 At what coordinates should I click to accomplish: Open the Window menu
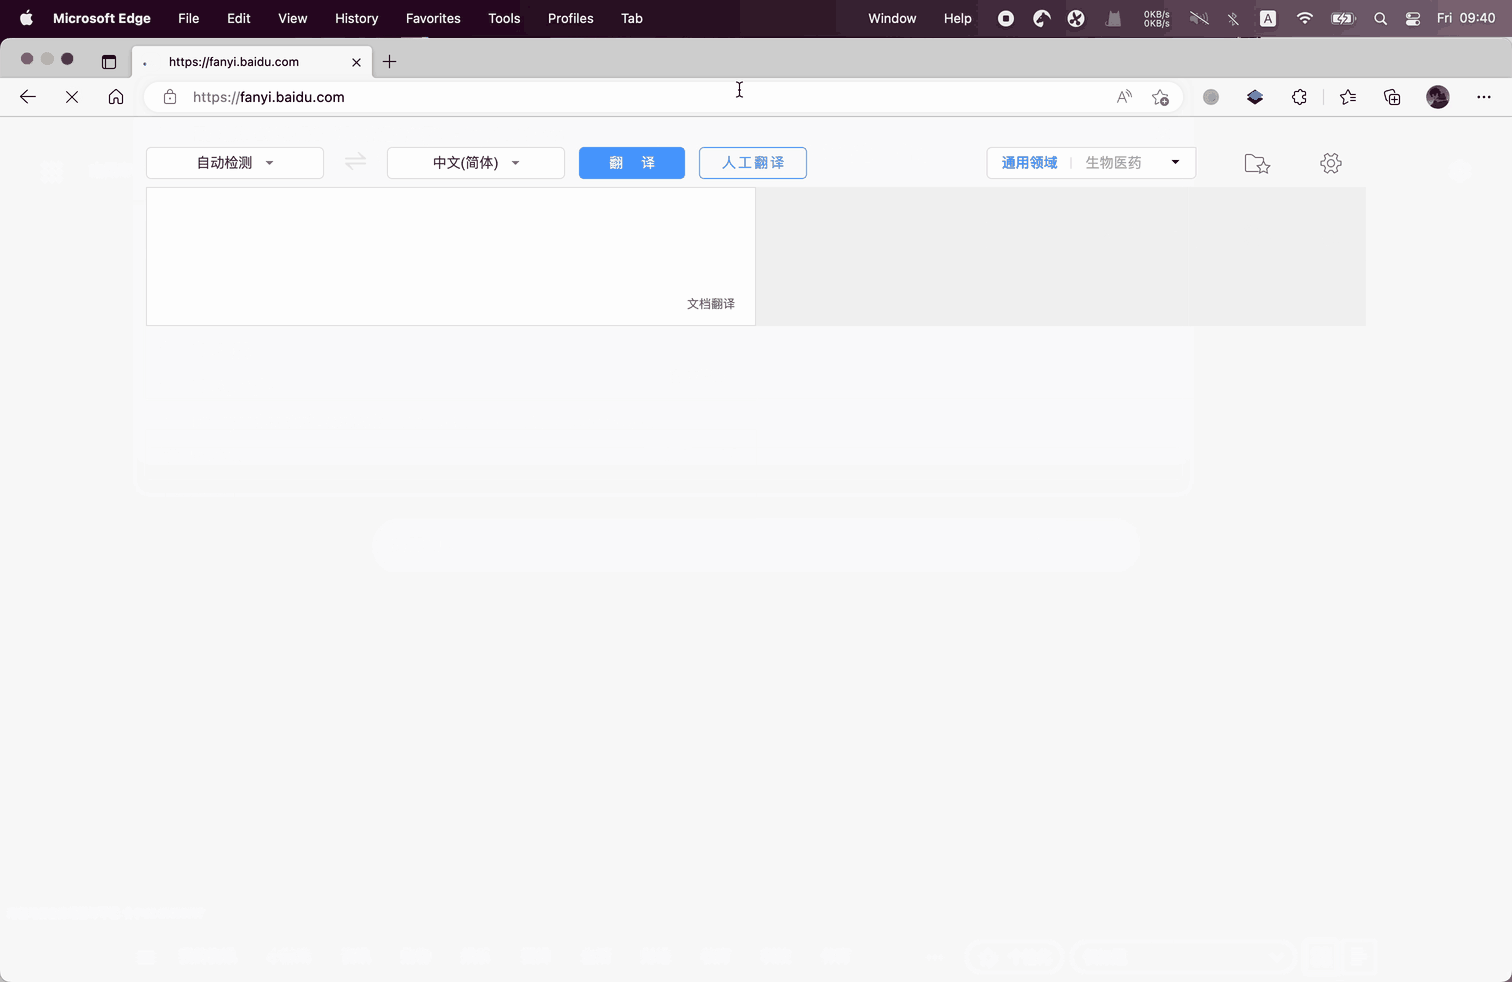point(892,18)
